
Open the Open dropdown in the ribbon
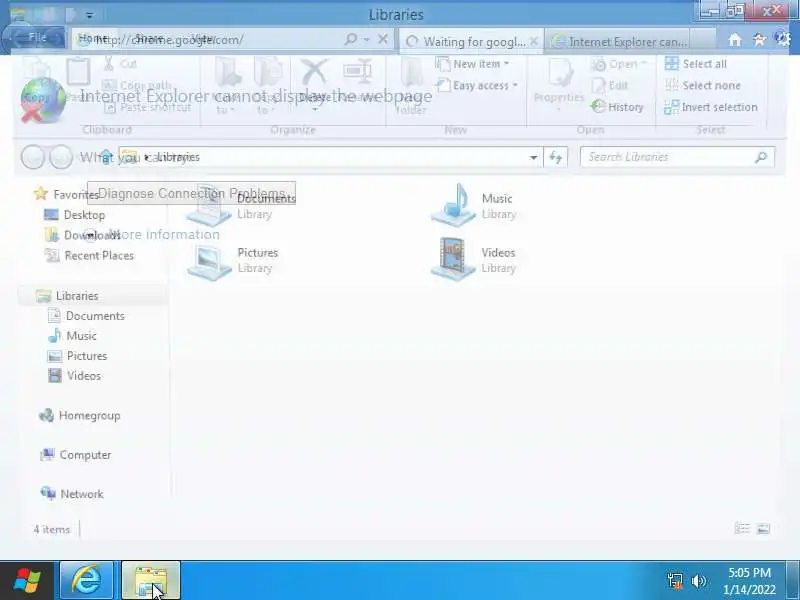click(620, 64)
